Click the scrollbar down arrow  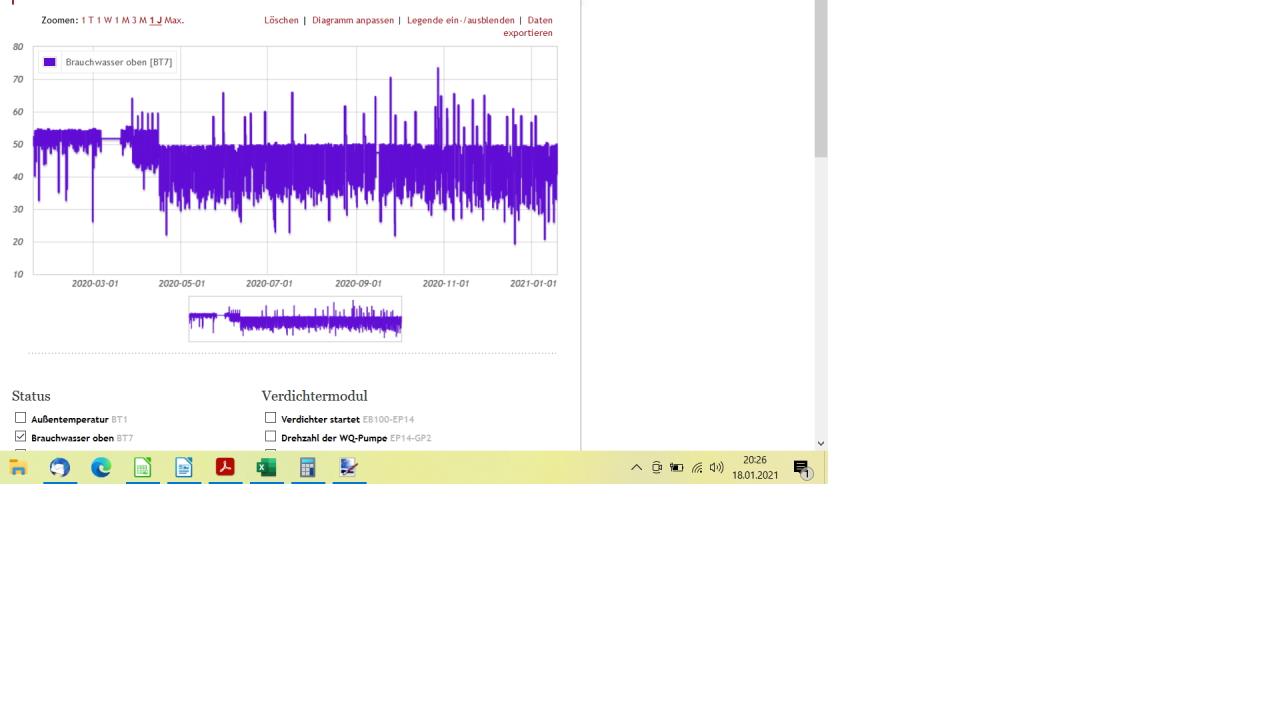(821, 443)
